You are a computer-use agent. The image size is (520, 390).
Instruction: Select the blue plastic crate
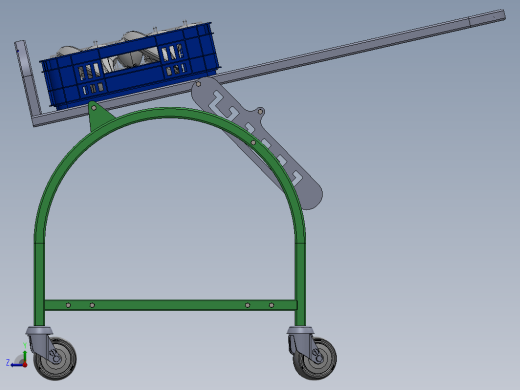pyautogui.click(x=130, y=67)
